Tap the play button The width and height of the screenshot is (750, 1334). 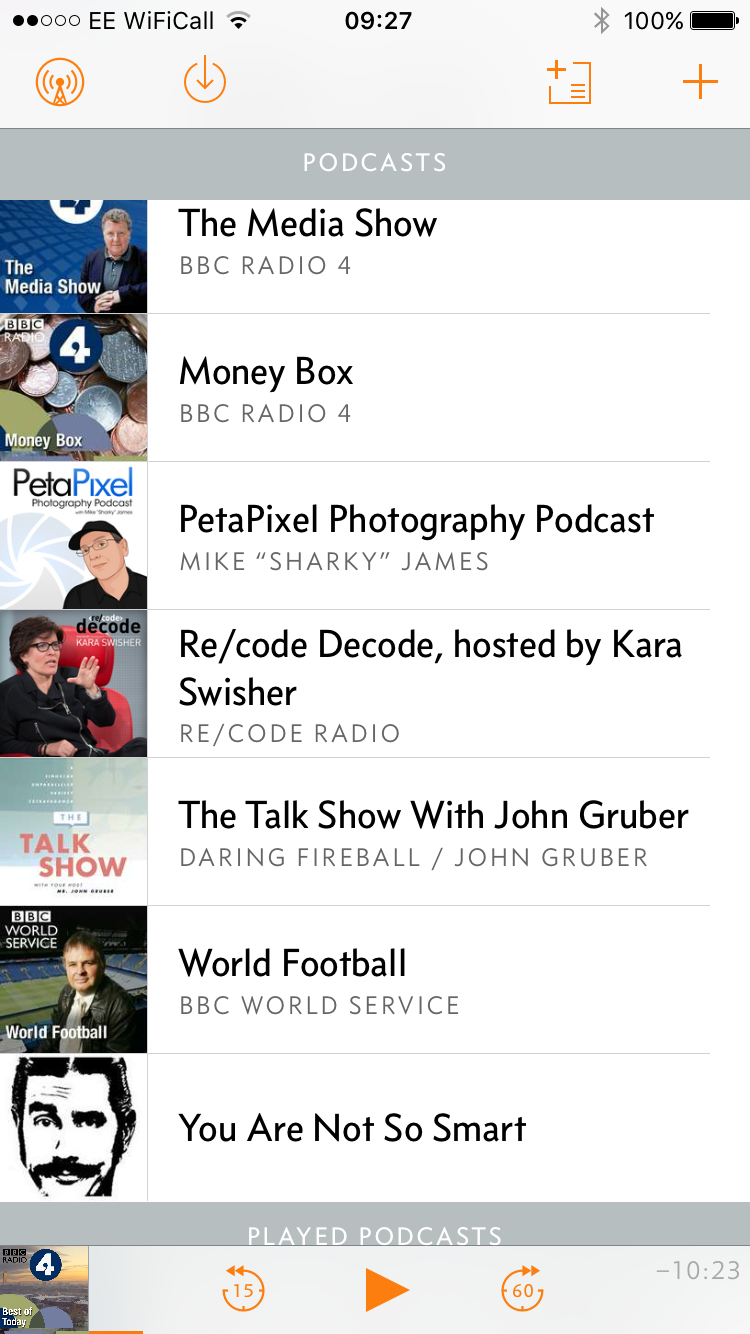(387, 1289)
